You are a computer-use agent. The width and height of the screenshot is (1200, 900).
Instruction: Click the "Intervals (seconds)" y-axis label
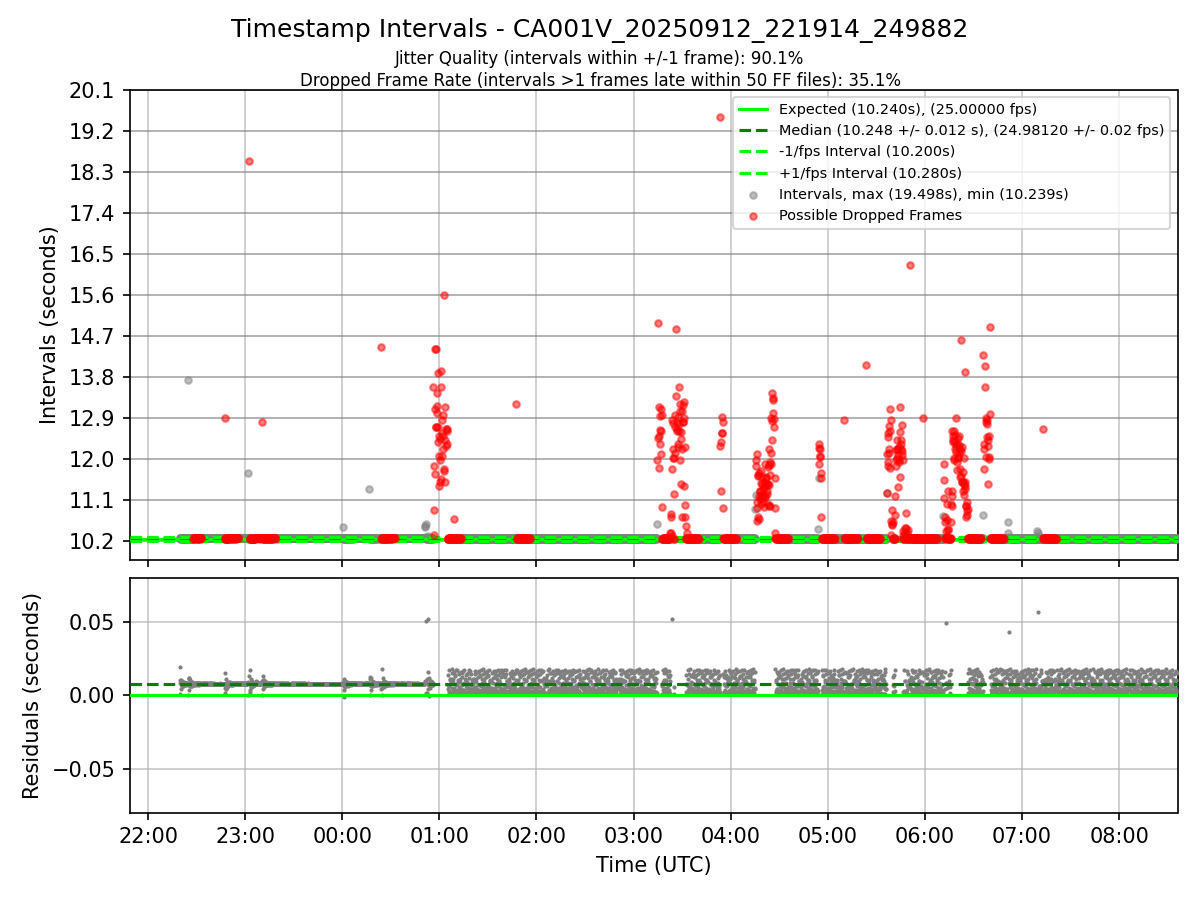coord(49,325)
